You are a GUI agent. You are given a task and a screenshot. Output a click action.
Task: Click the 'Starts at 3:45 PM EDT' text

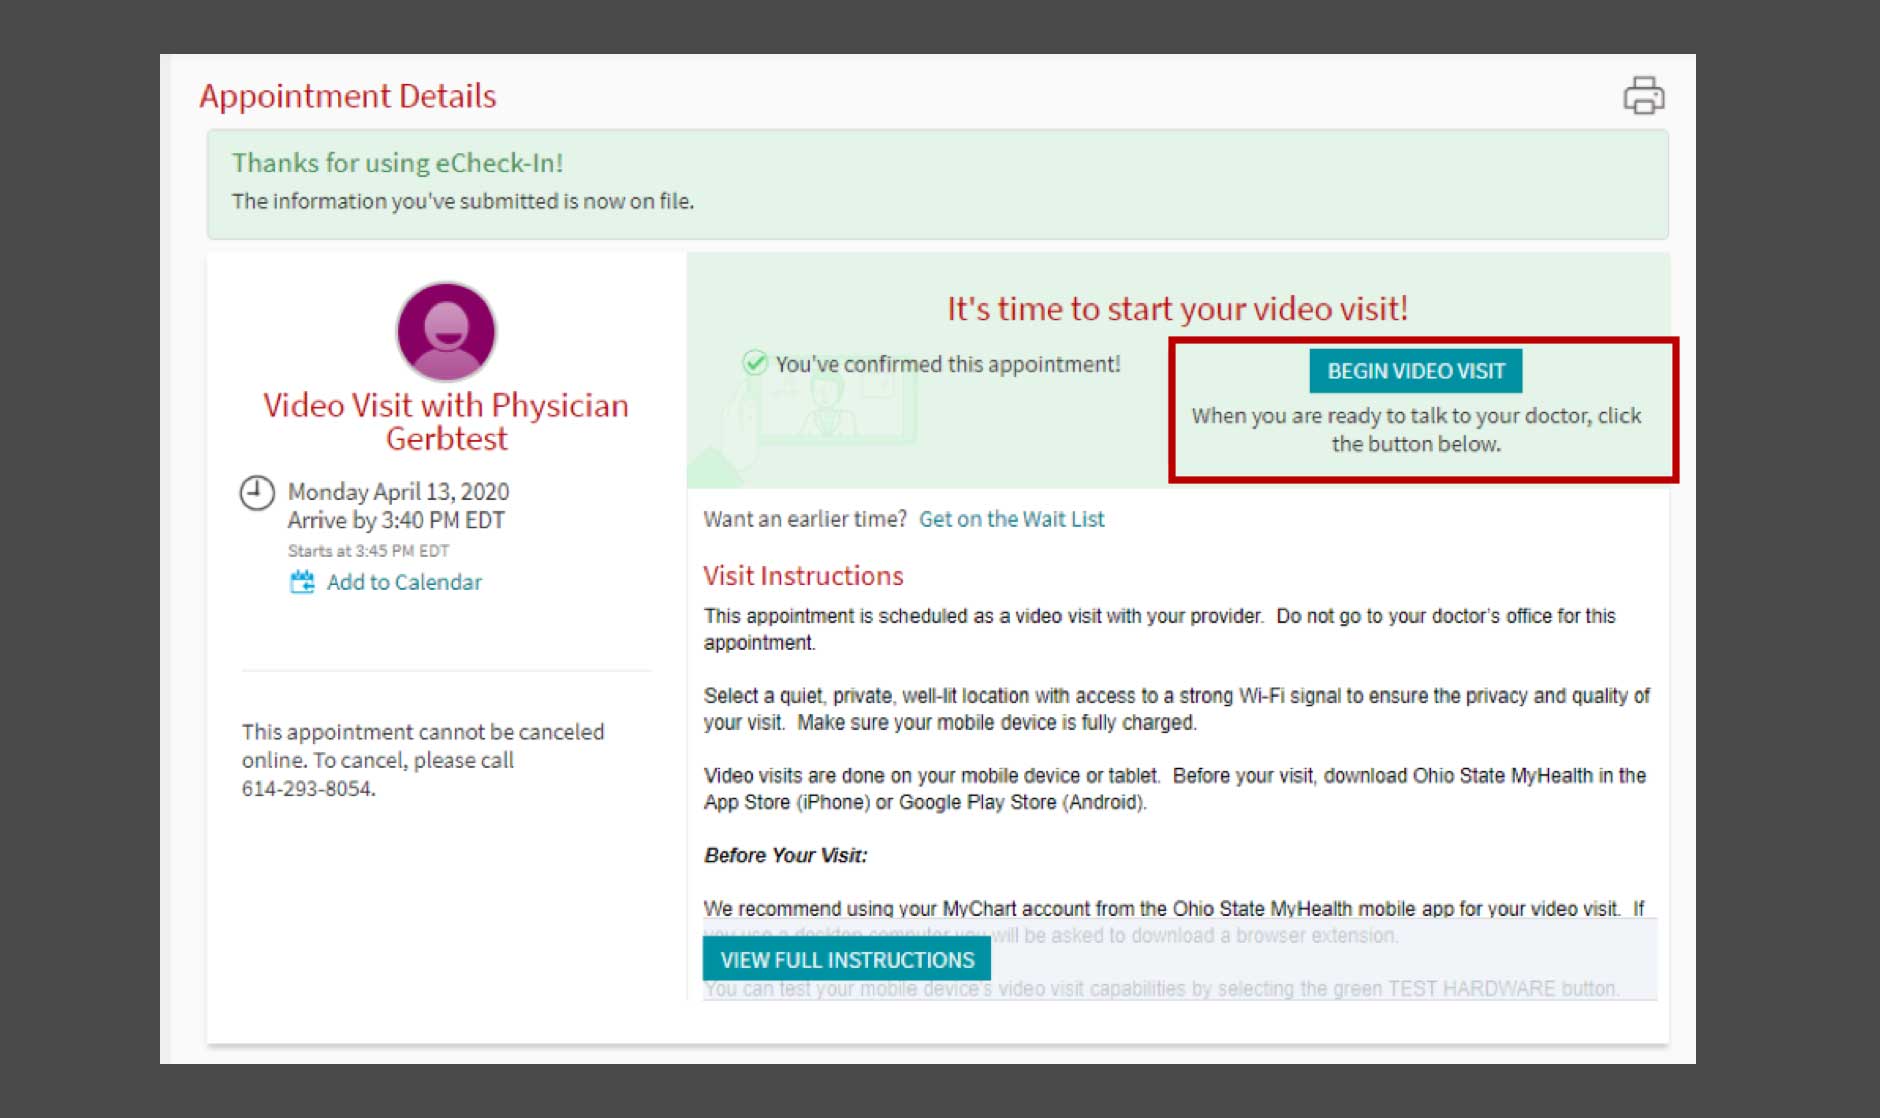tap(368, 551)
